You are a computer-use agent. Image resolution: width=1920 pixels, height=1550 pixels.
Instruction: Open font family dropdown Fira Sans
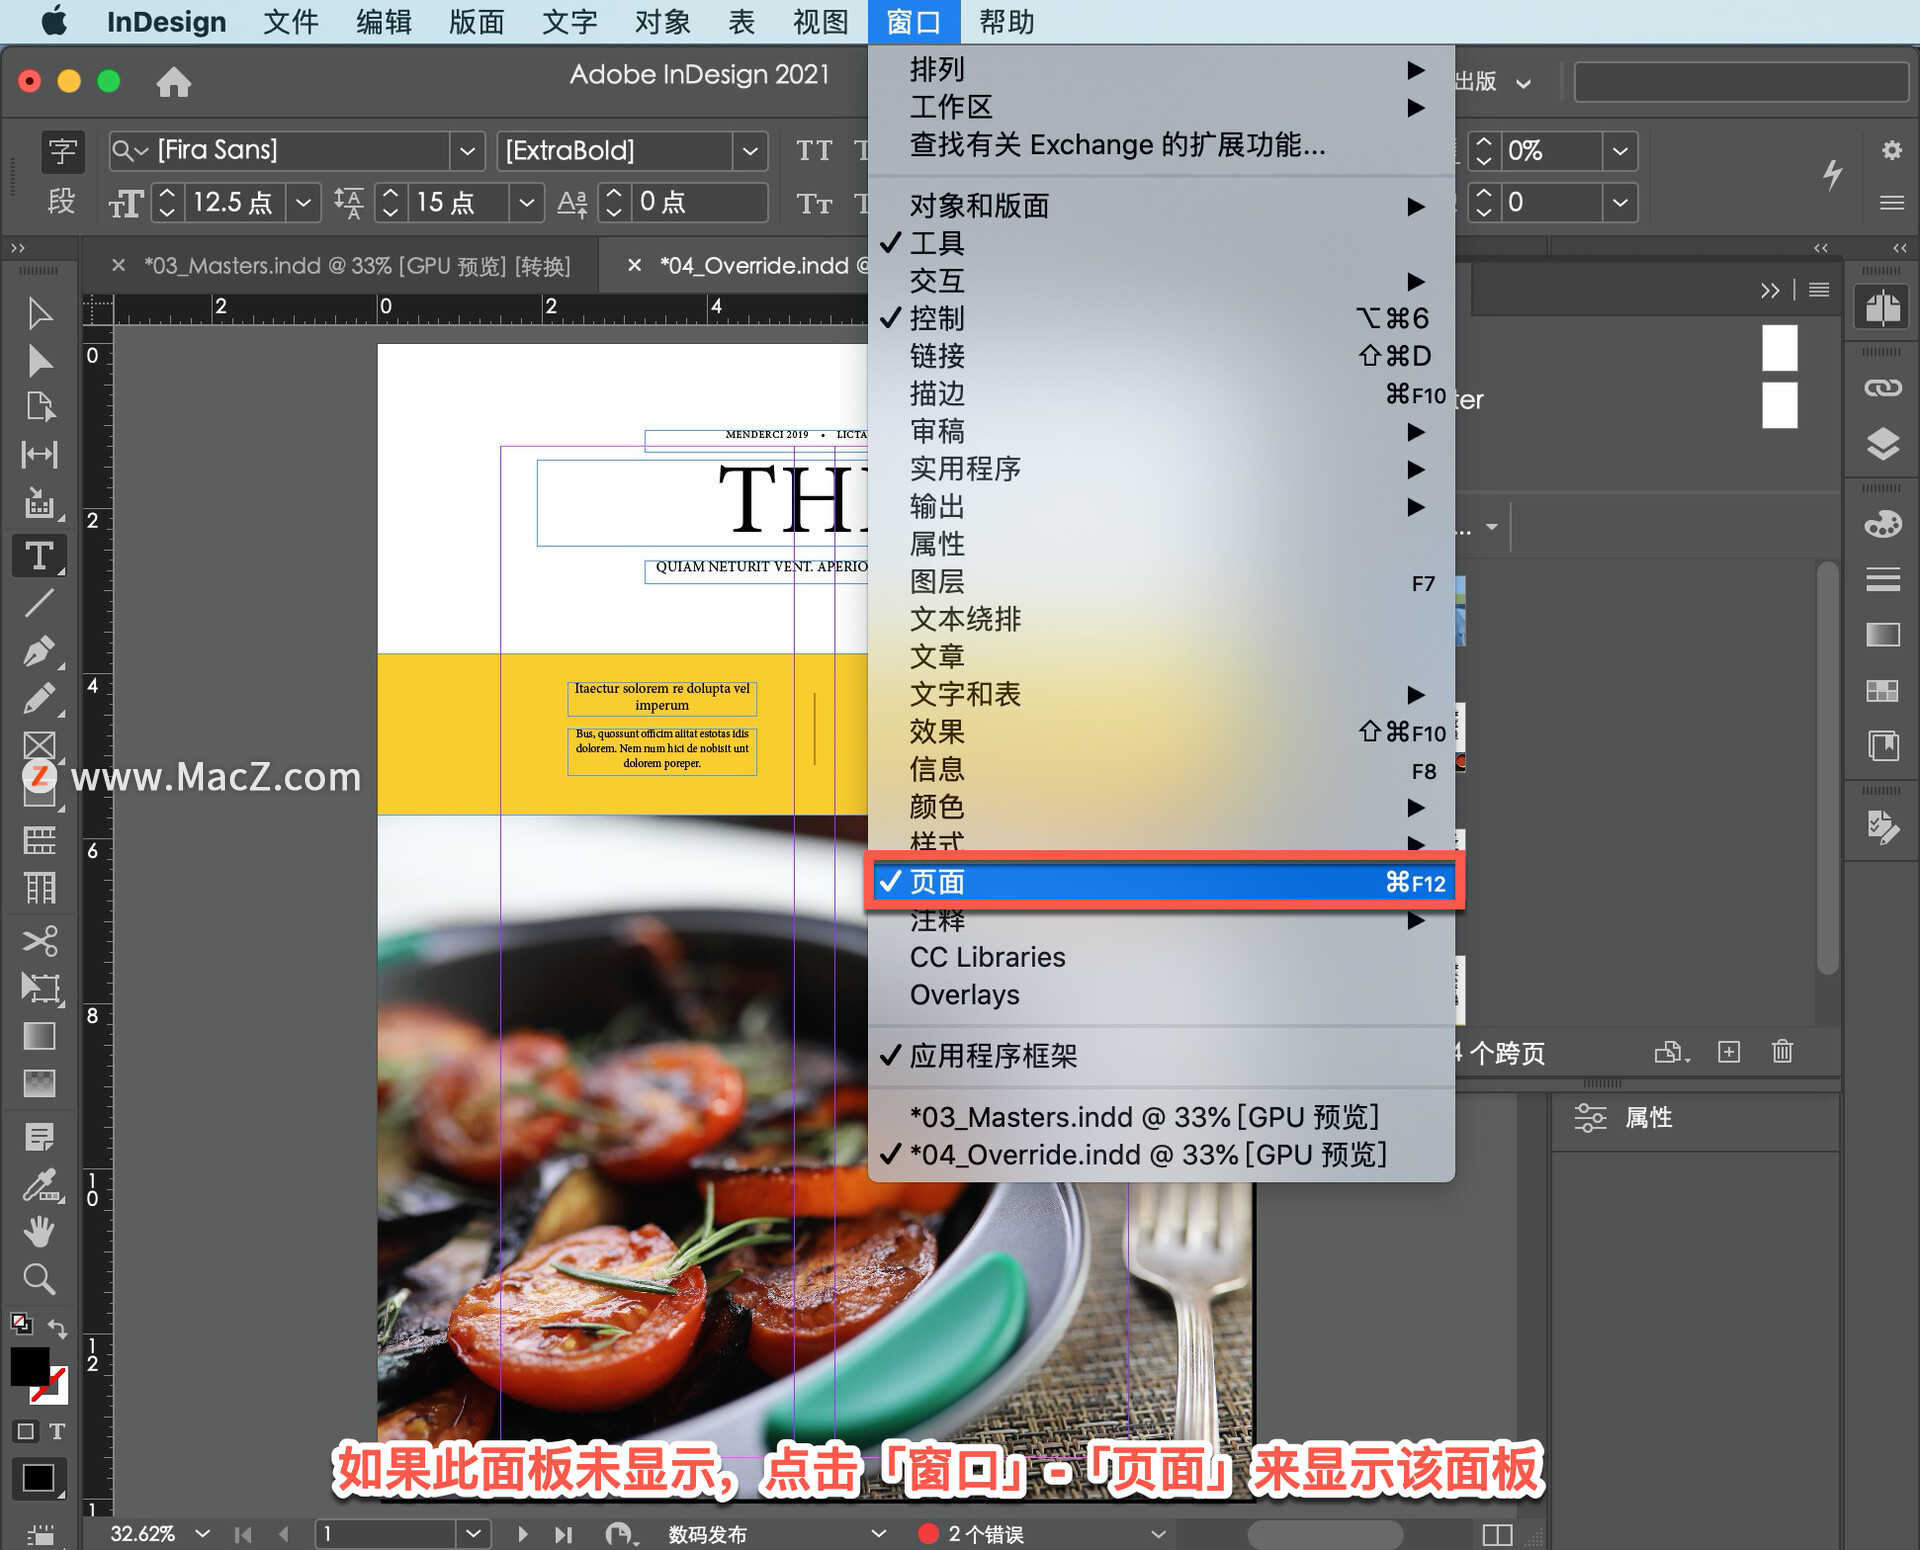point(466,151)
